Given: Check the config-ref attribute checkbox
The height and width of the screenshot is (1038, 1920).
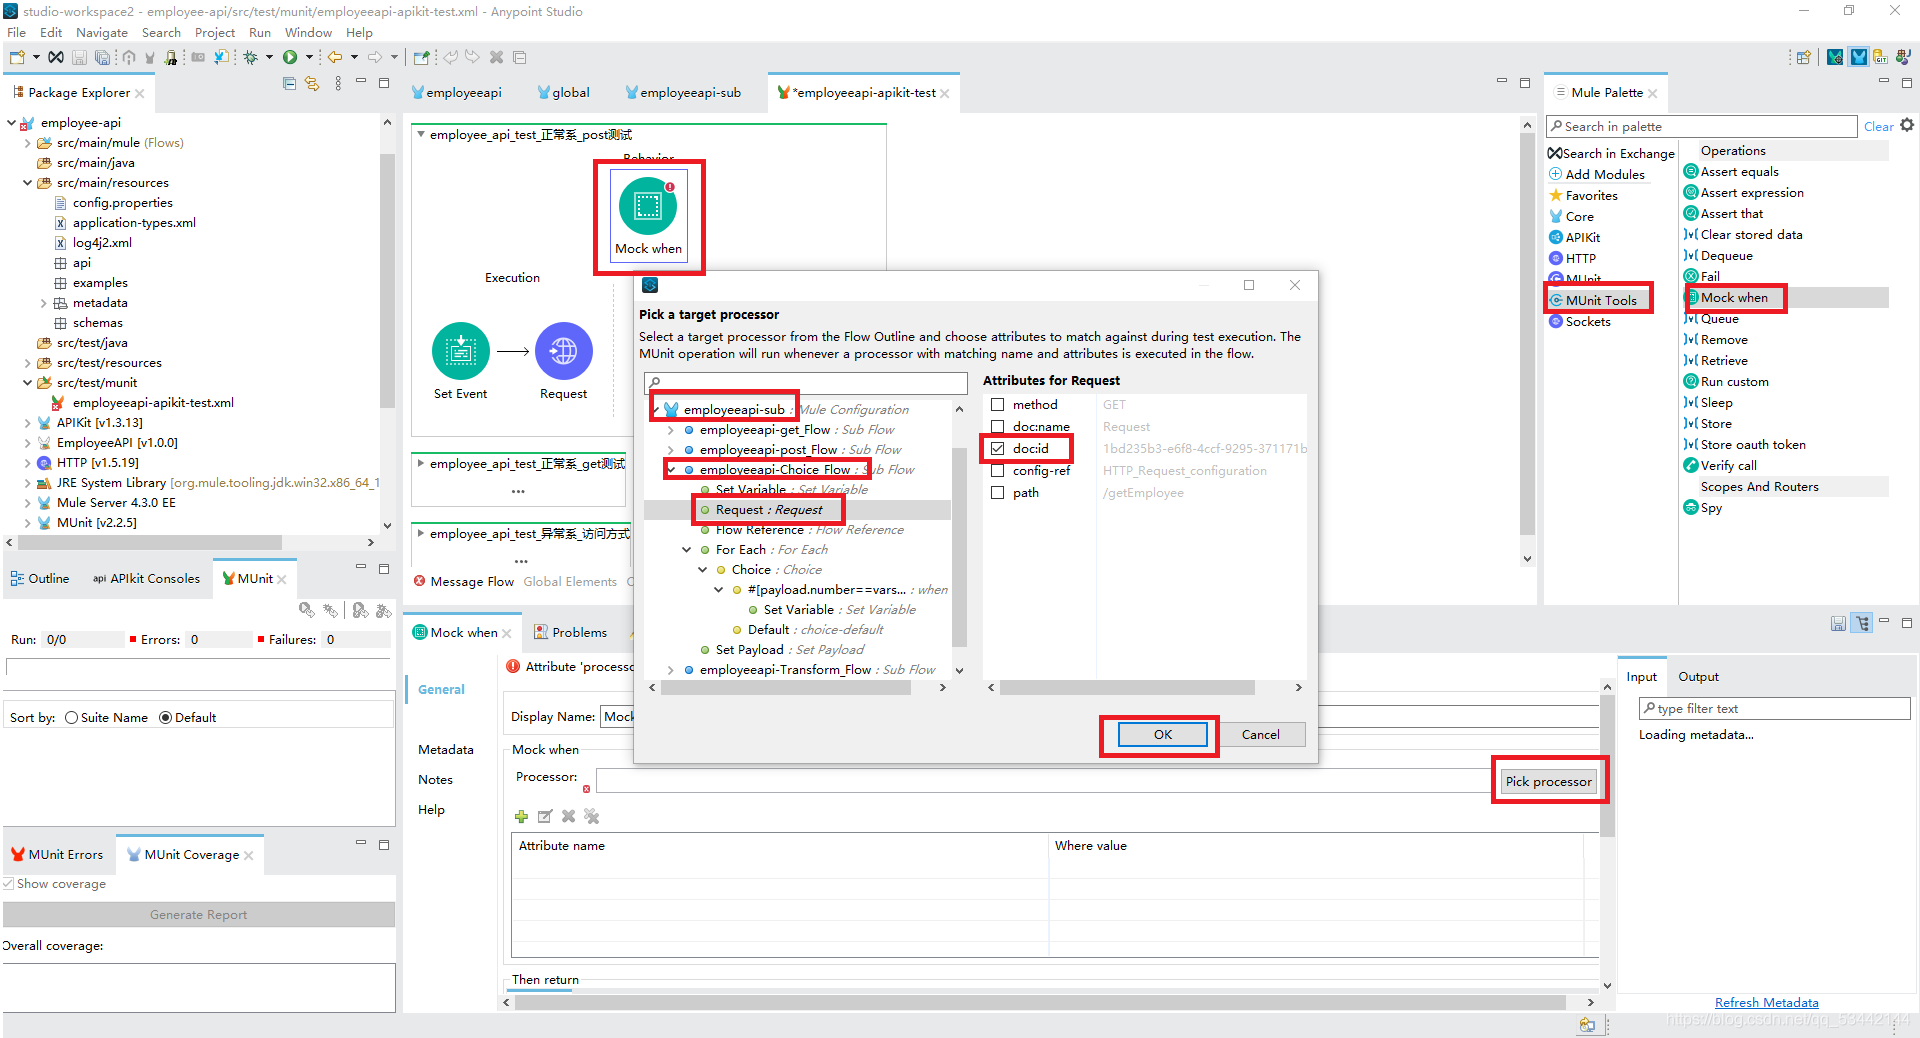Looking at the screenshot, I should (x=997, y=470).
